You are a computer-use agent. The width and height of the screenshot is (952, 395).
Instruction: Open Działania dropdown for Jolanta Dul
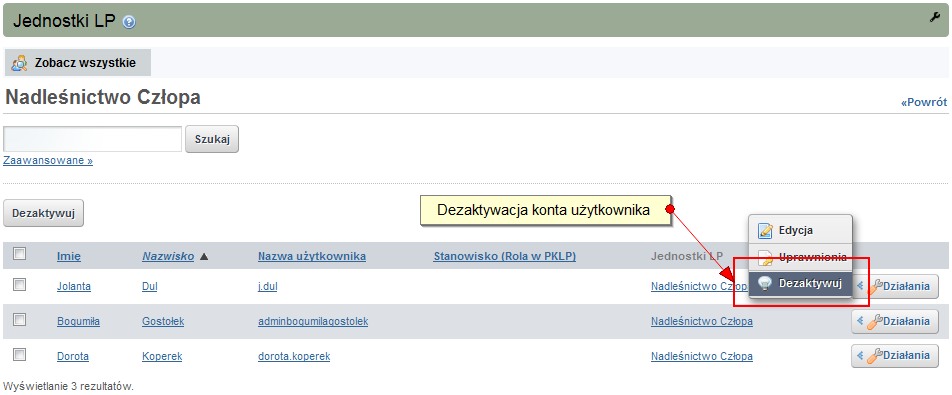pyautogui.click(x=894, y=286)
